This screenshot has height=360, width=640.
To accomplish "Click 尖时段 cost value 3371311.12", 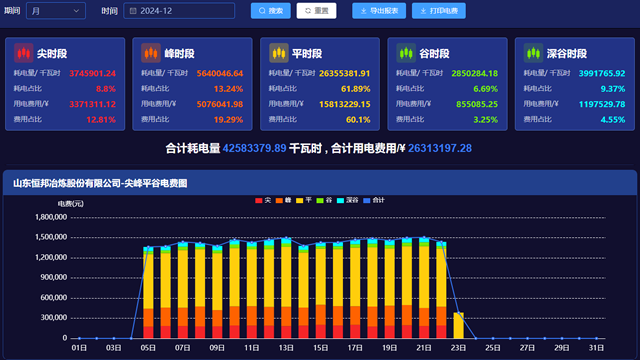I will tap(92, 104).
